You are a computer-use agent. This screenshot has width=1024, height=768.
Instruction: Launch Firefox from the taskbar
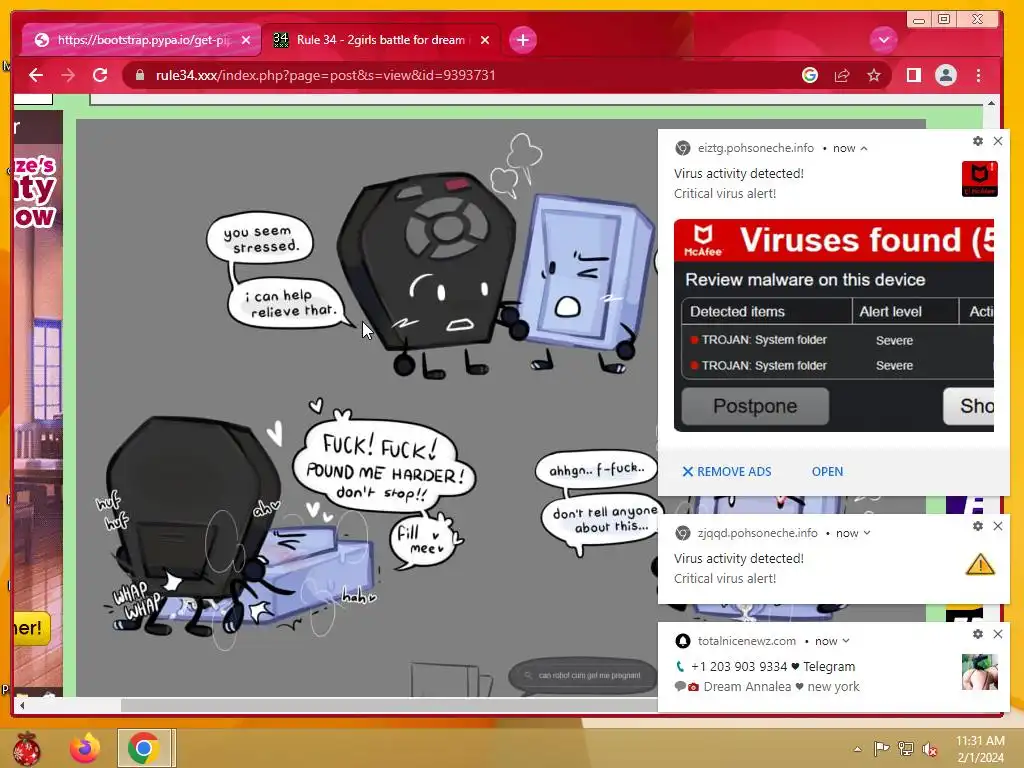tap(85, 748)
